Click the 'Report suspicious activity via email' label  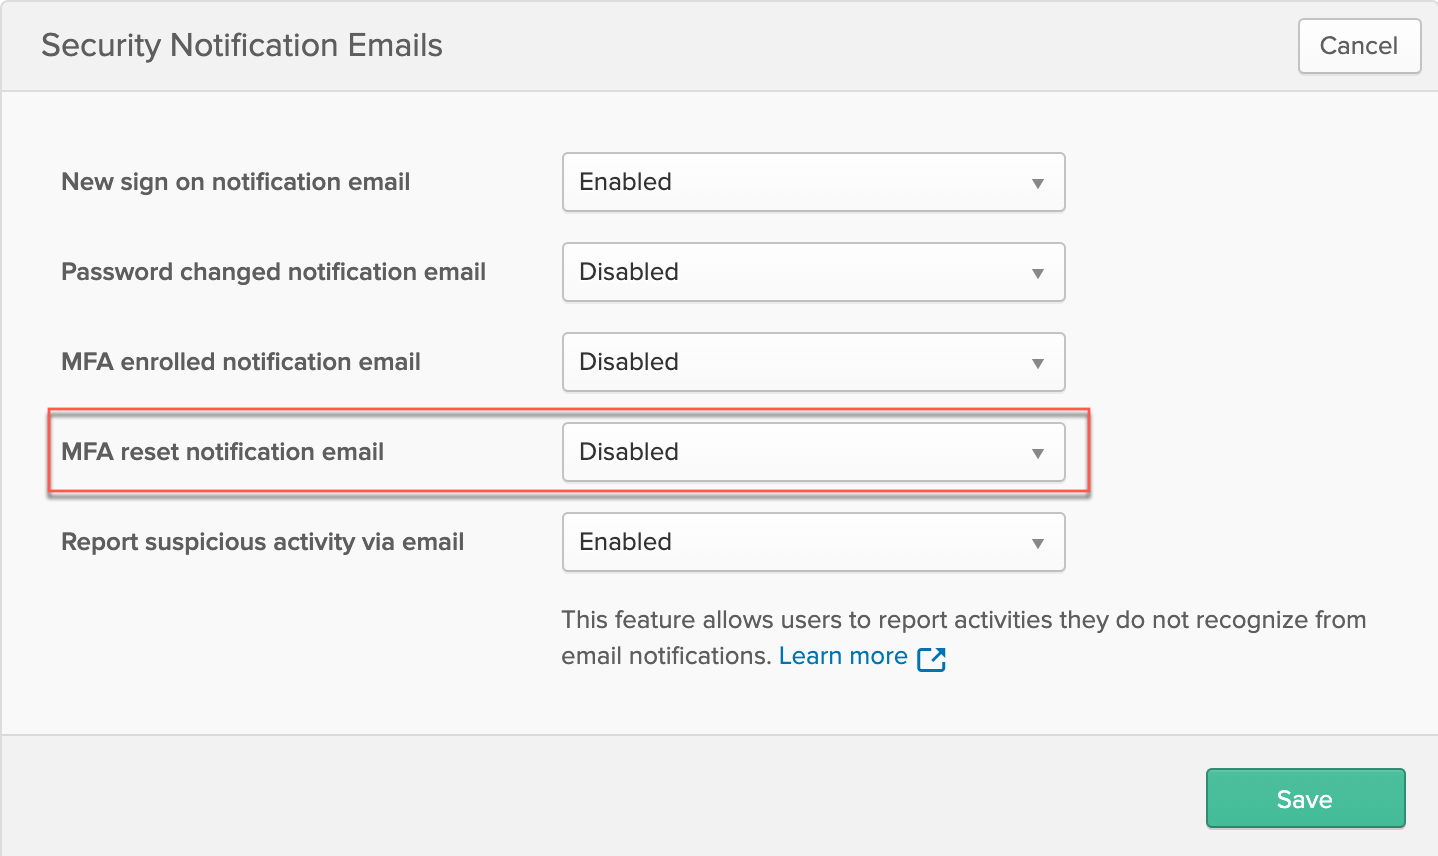click(x=263, y=542)
